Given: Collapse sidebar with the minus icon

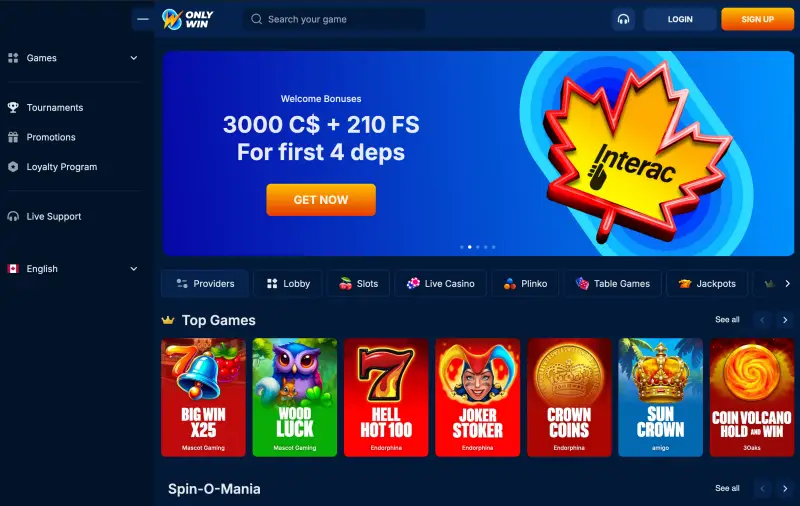Looking at the screenshot, I should (x=143, y=19).
